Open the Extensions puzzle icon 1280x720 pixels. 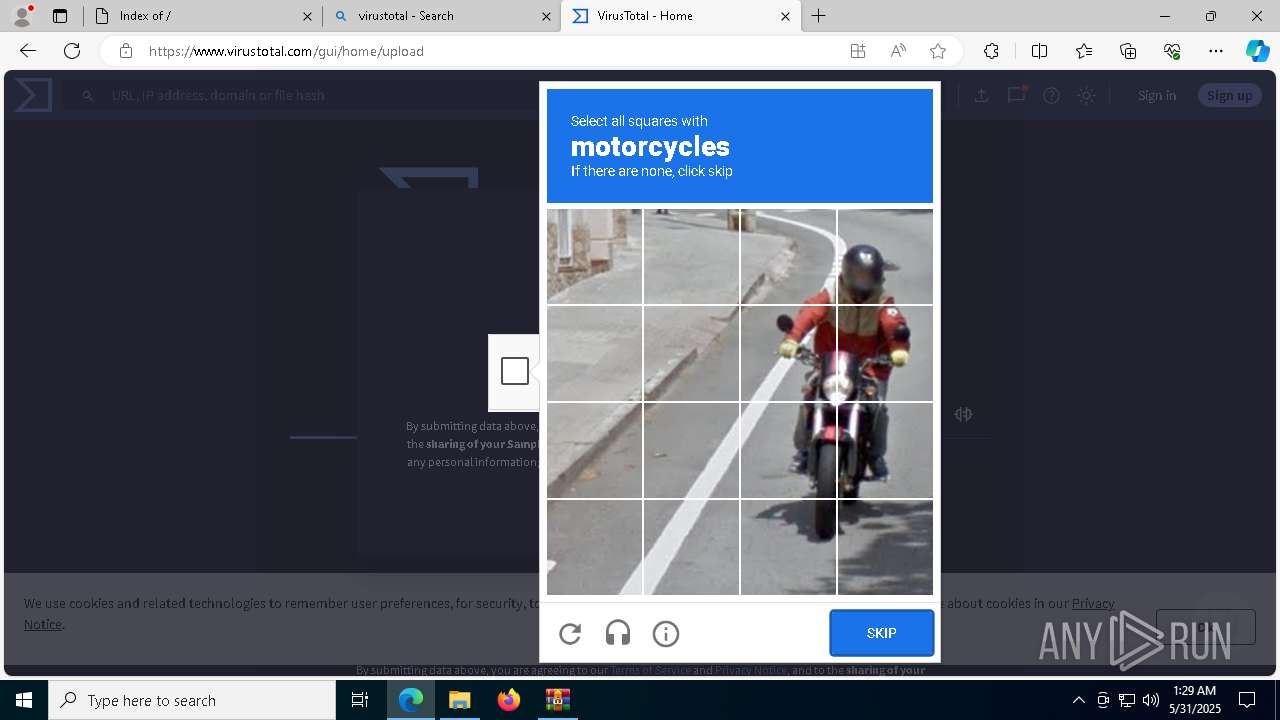(991, 51)
